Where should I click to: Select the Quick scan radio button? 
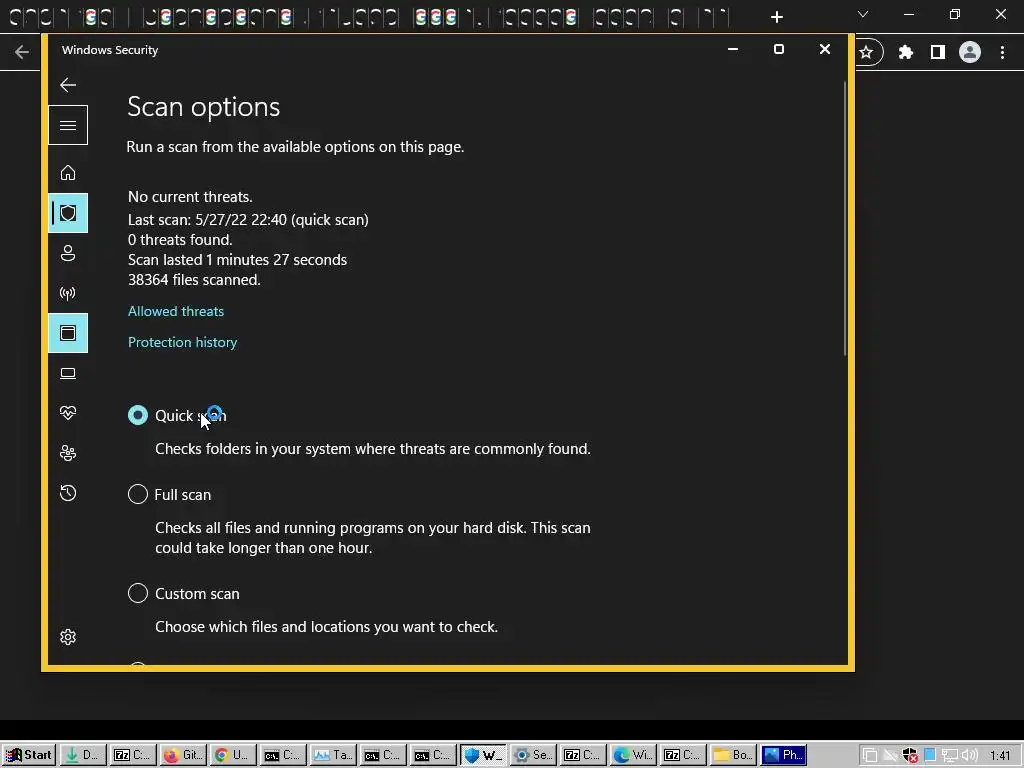pos(138,415)
